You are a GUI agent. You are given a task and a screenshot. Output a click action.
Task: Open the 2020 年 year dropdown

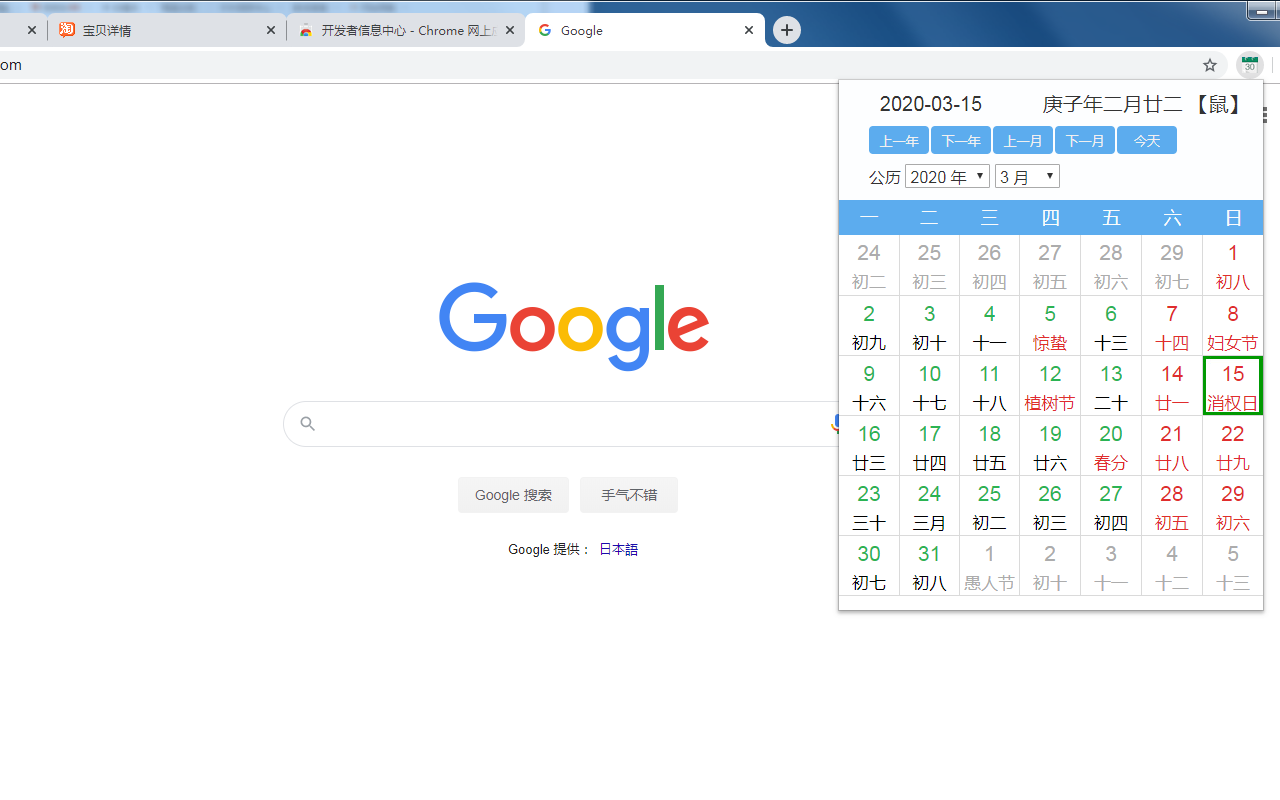[x=947, y=177]
